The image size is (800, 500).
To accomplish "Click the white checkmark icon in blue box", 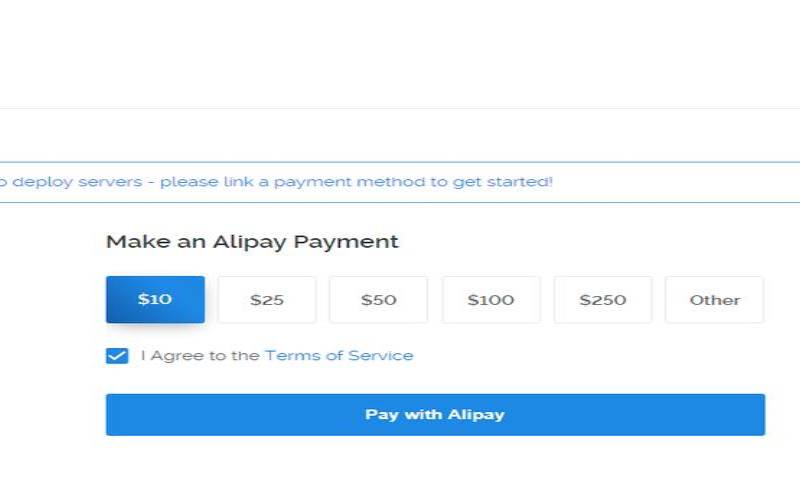I will point(117,356).
